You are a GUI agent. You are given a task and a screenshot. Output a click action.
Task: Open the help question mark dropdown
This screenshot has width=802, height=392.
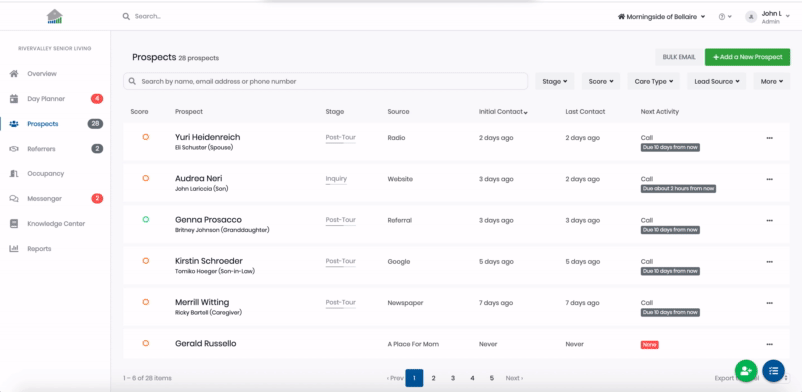pyautogui.click(x=725, y=17)
